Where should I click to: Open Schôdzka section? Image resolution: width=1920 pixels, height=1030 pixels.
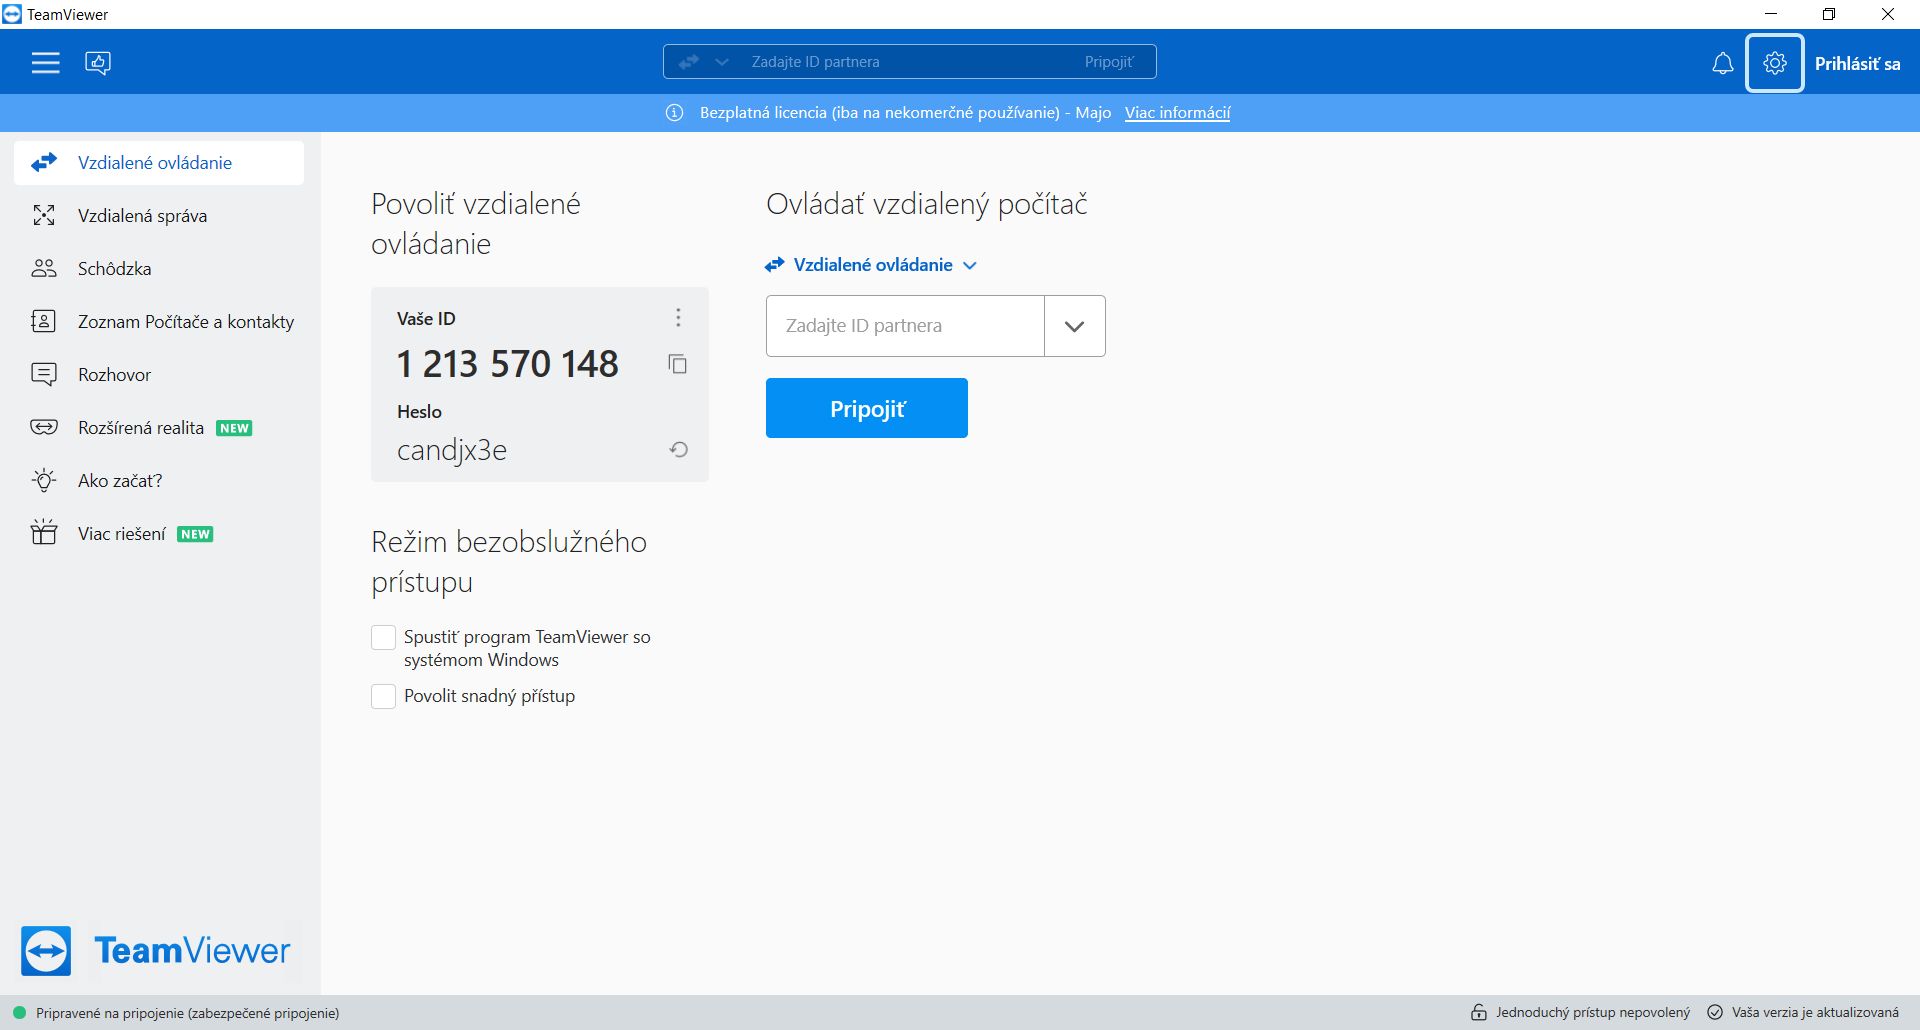(159, 269)
